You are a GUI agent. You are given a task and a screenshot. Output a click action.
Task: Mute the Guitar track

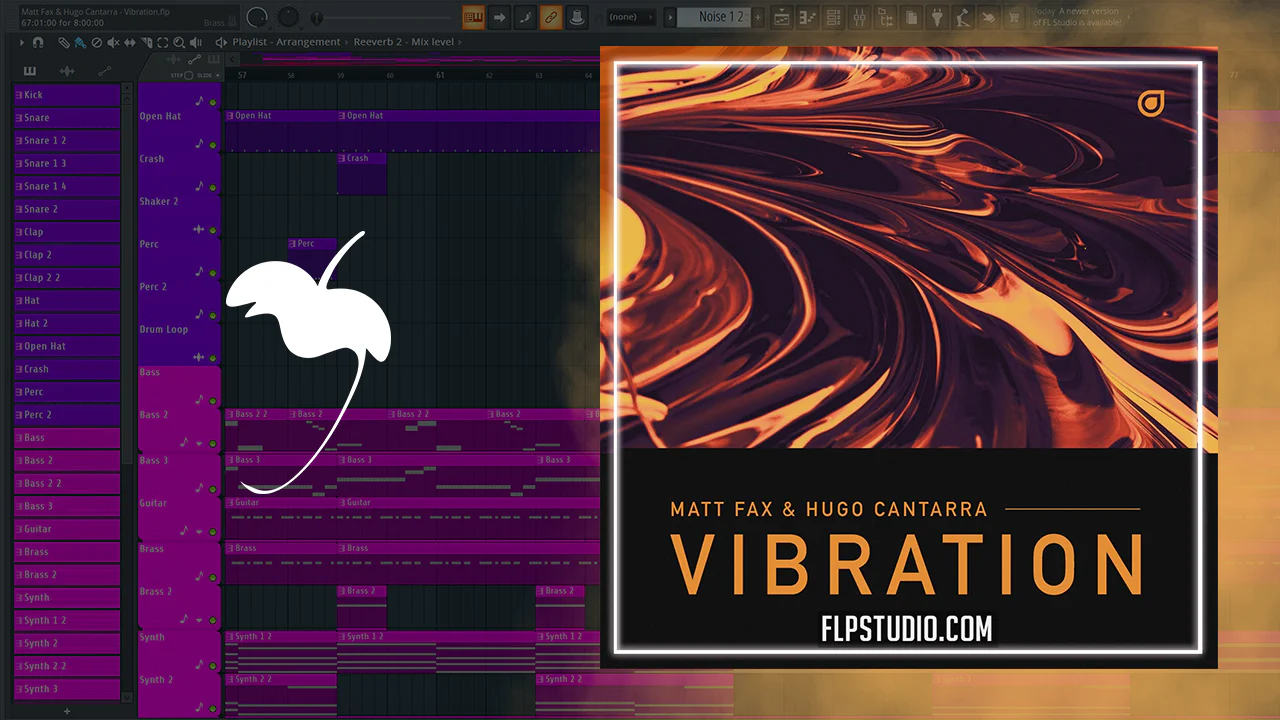pyautogui.click(x=212, y=532)
